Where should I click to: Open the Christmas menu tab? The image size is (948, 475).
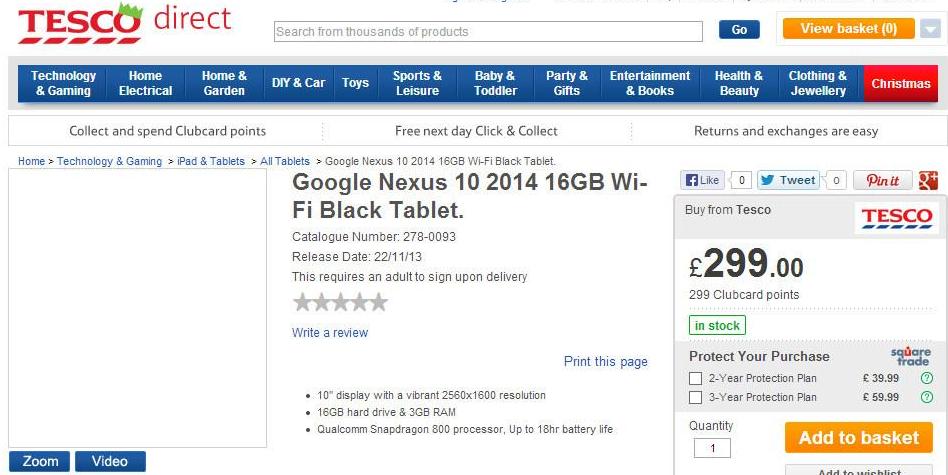[900, 83]
